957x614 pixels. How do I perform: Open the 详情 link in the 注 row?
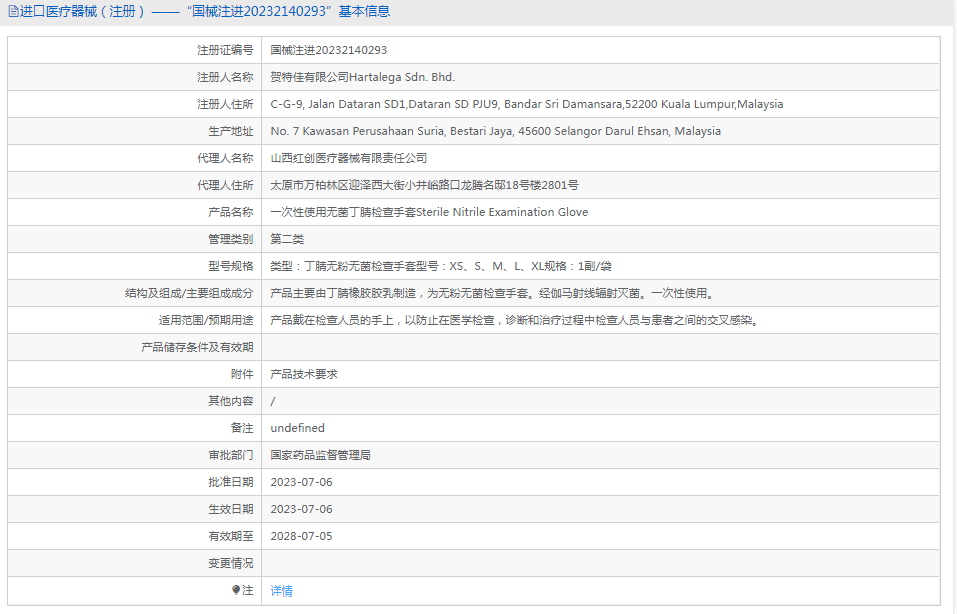(281, 590)
